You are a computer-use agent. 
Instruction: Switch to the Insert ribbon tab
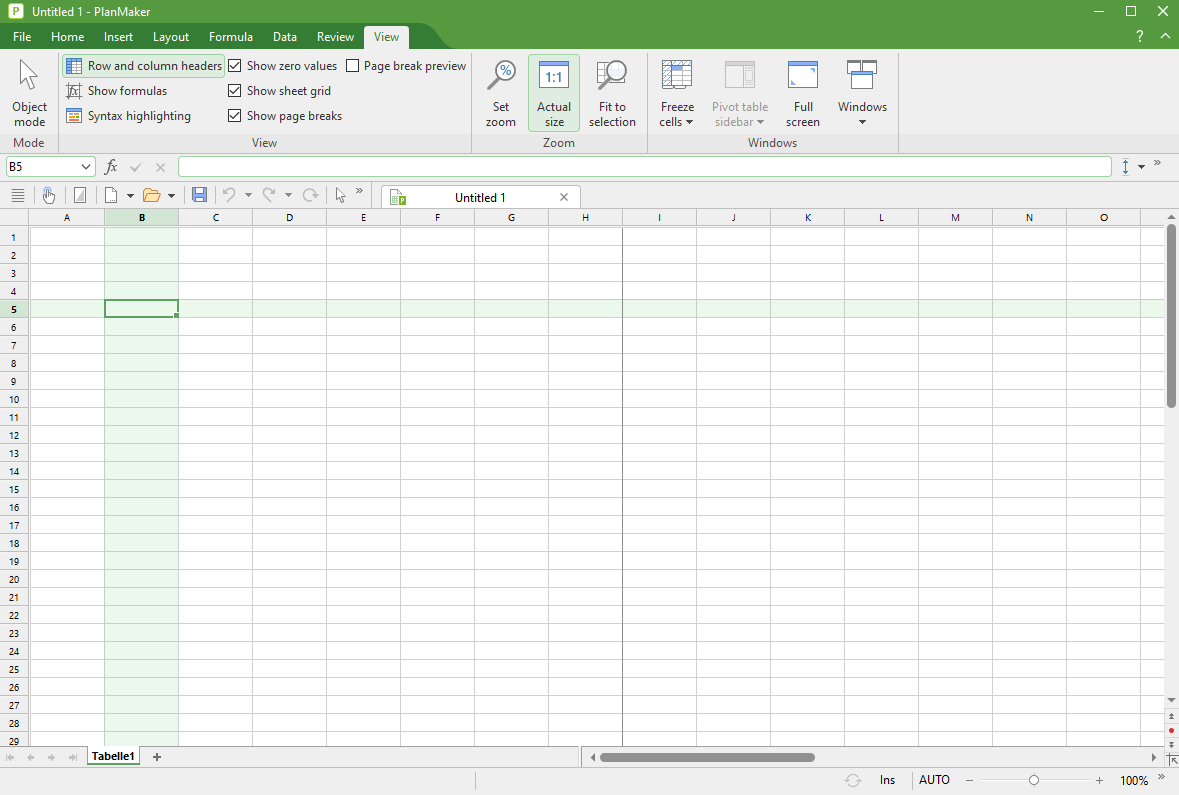click(x=118, y=37)
